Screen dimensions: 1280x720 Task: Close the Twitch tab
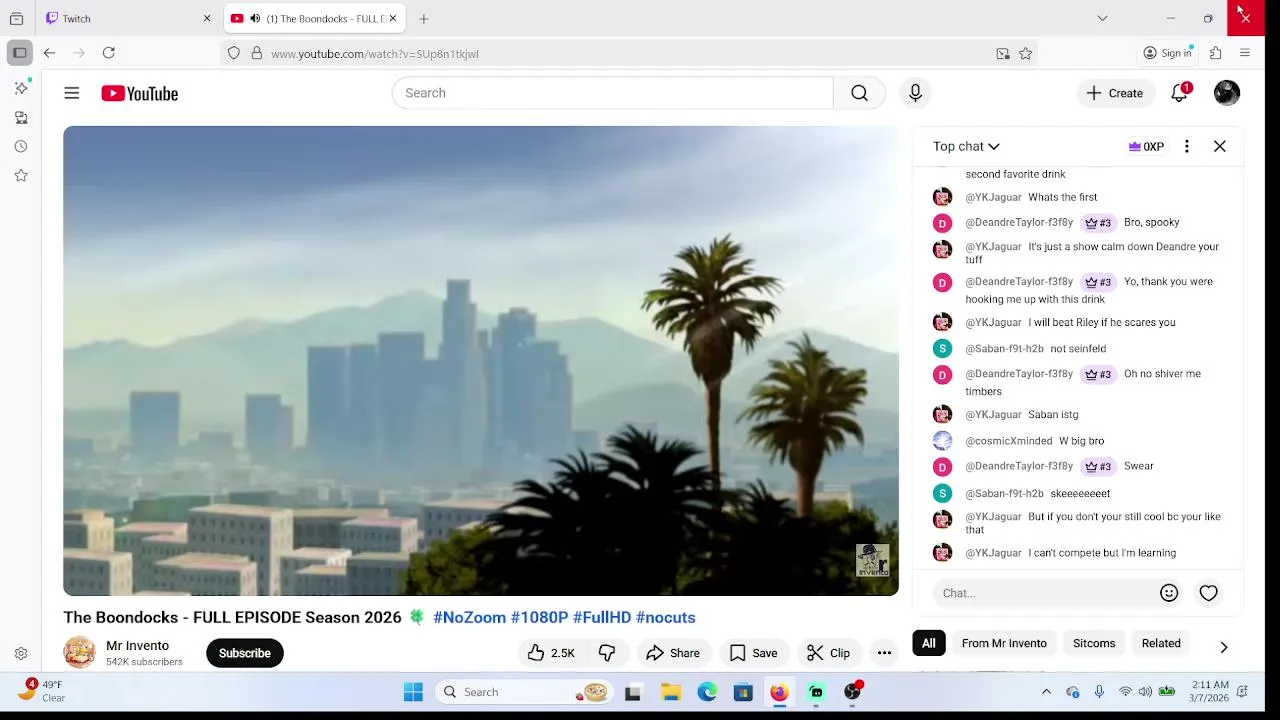point(207,18)
